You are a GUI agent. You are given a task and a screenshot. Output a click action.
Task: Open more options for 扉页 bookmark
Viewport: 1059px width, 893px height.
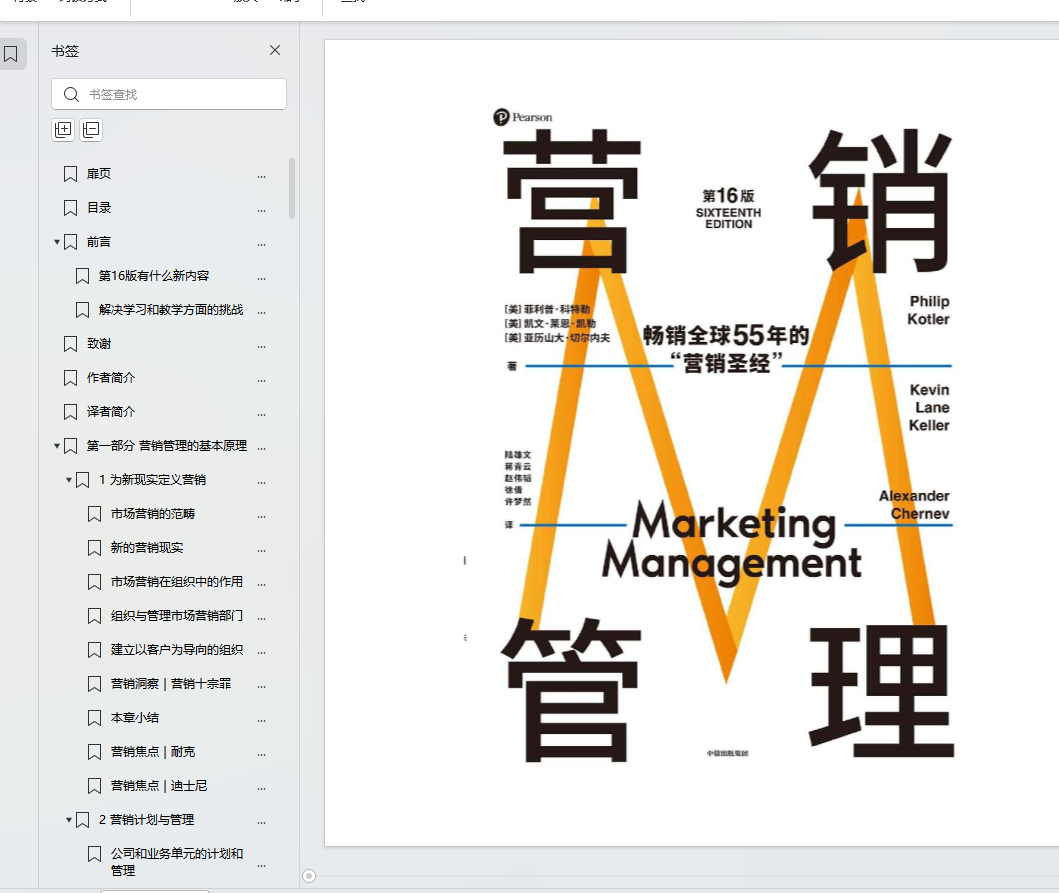click(x=261, y=176)
